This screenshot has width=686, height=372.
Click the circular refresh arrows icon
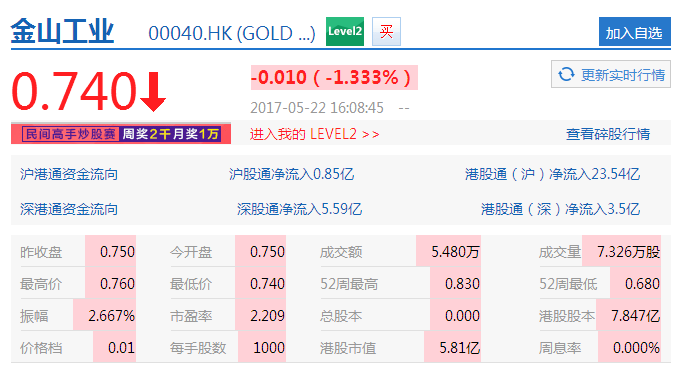point(566,74)
